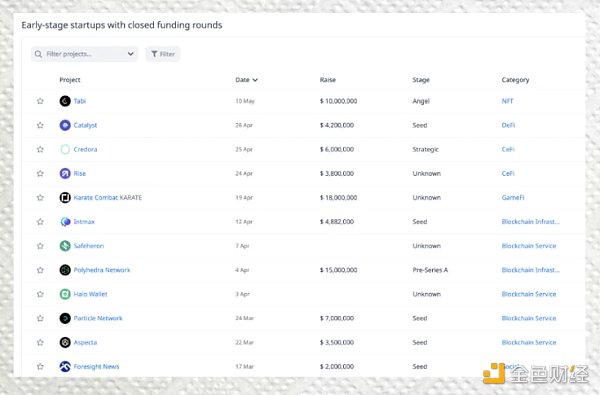Star the Credora project row
The image size is (600, 395).
(x=40, y=149)
